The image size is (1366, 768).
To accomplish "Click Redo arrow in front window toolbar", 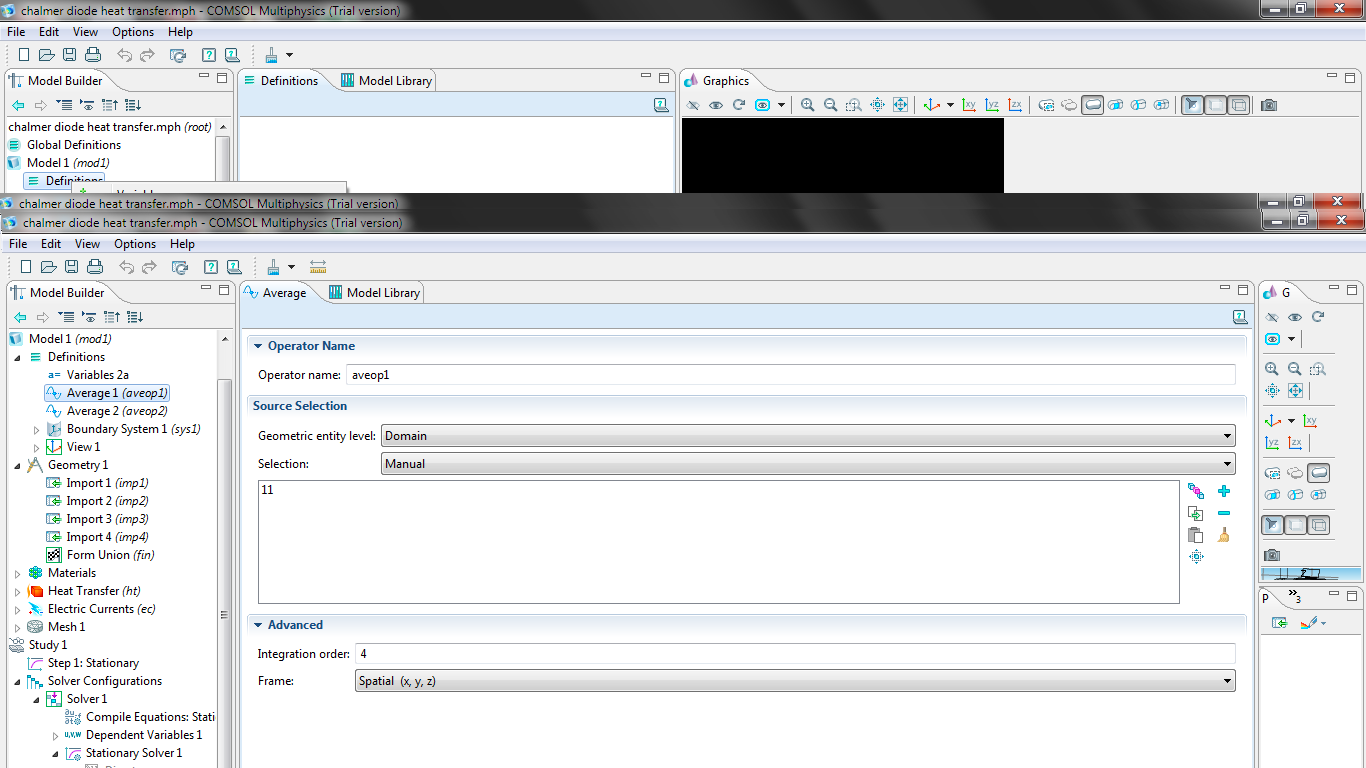I will [149, 267].
